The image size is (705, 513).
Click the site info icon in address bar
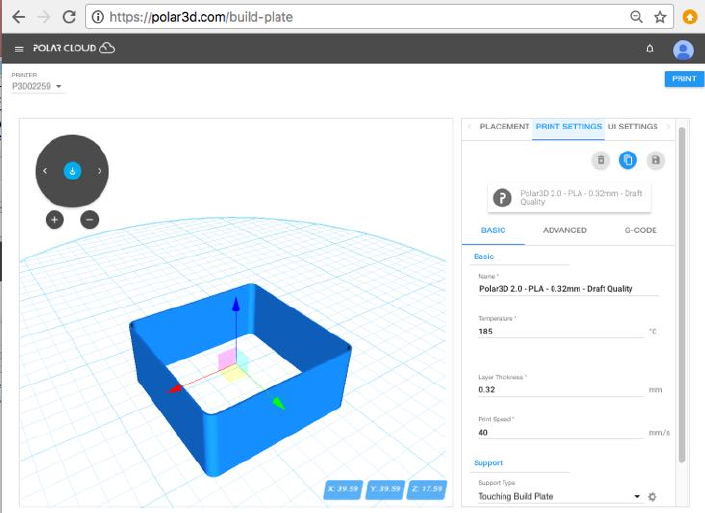click(97, 17)
